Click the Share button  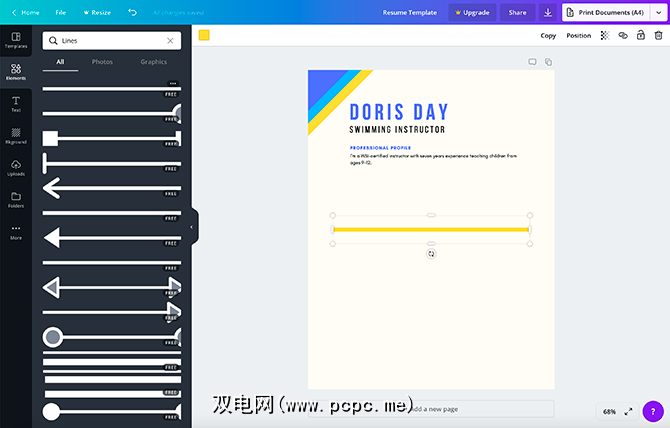pos(517,12)
